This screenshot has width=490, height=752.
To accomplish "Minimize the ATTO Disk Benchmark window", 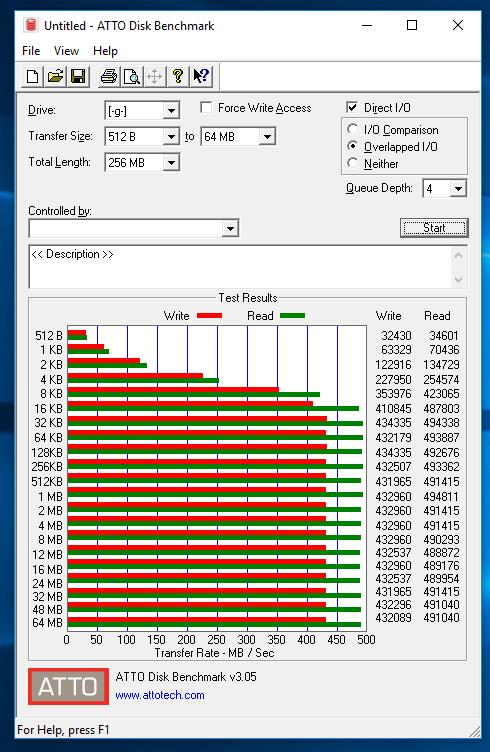I will tap(367, 25).
